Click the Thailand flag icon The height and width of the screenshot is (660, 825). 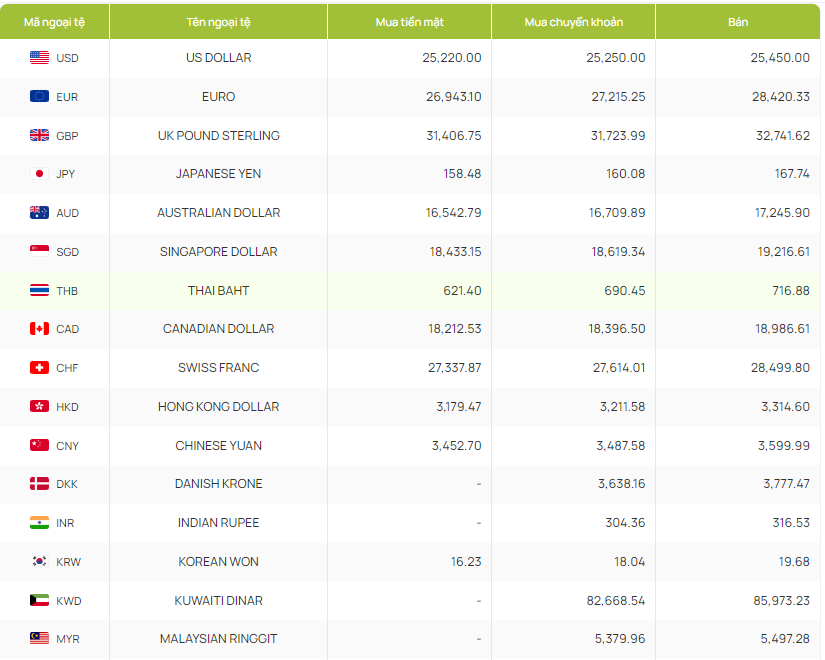pyautogui.click(x=39, y=291)
